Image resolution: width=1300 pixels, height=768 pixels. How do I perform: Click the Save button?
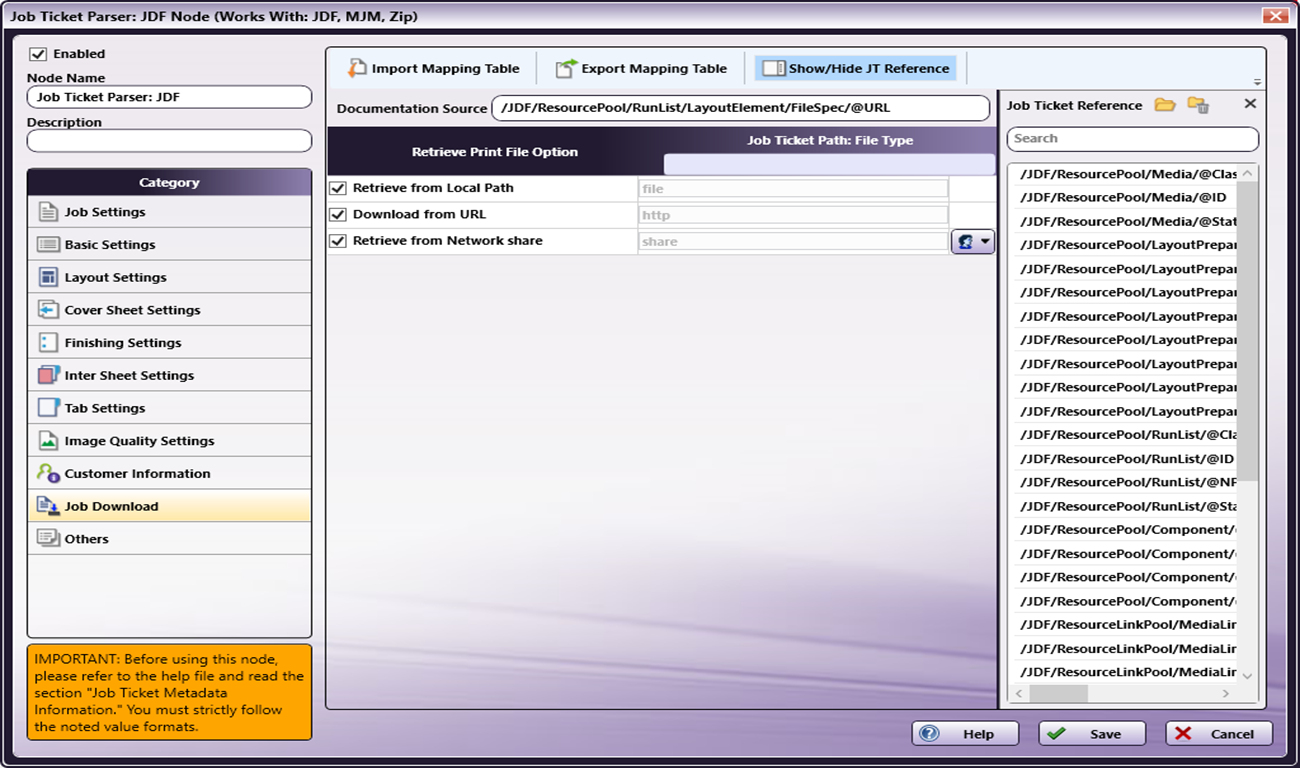click(1091, 734)
